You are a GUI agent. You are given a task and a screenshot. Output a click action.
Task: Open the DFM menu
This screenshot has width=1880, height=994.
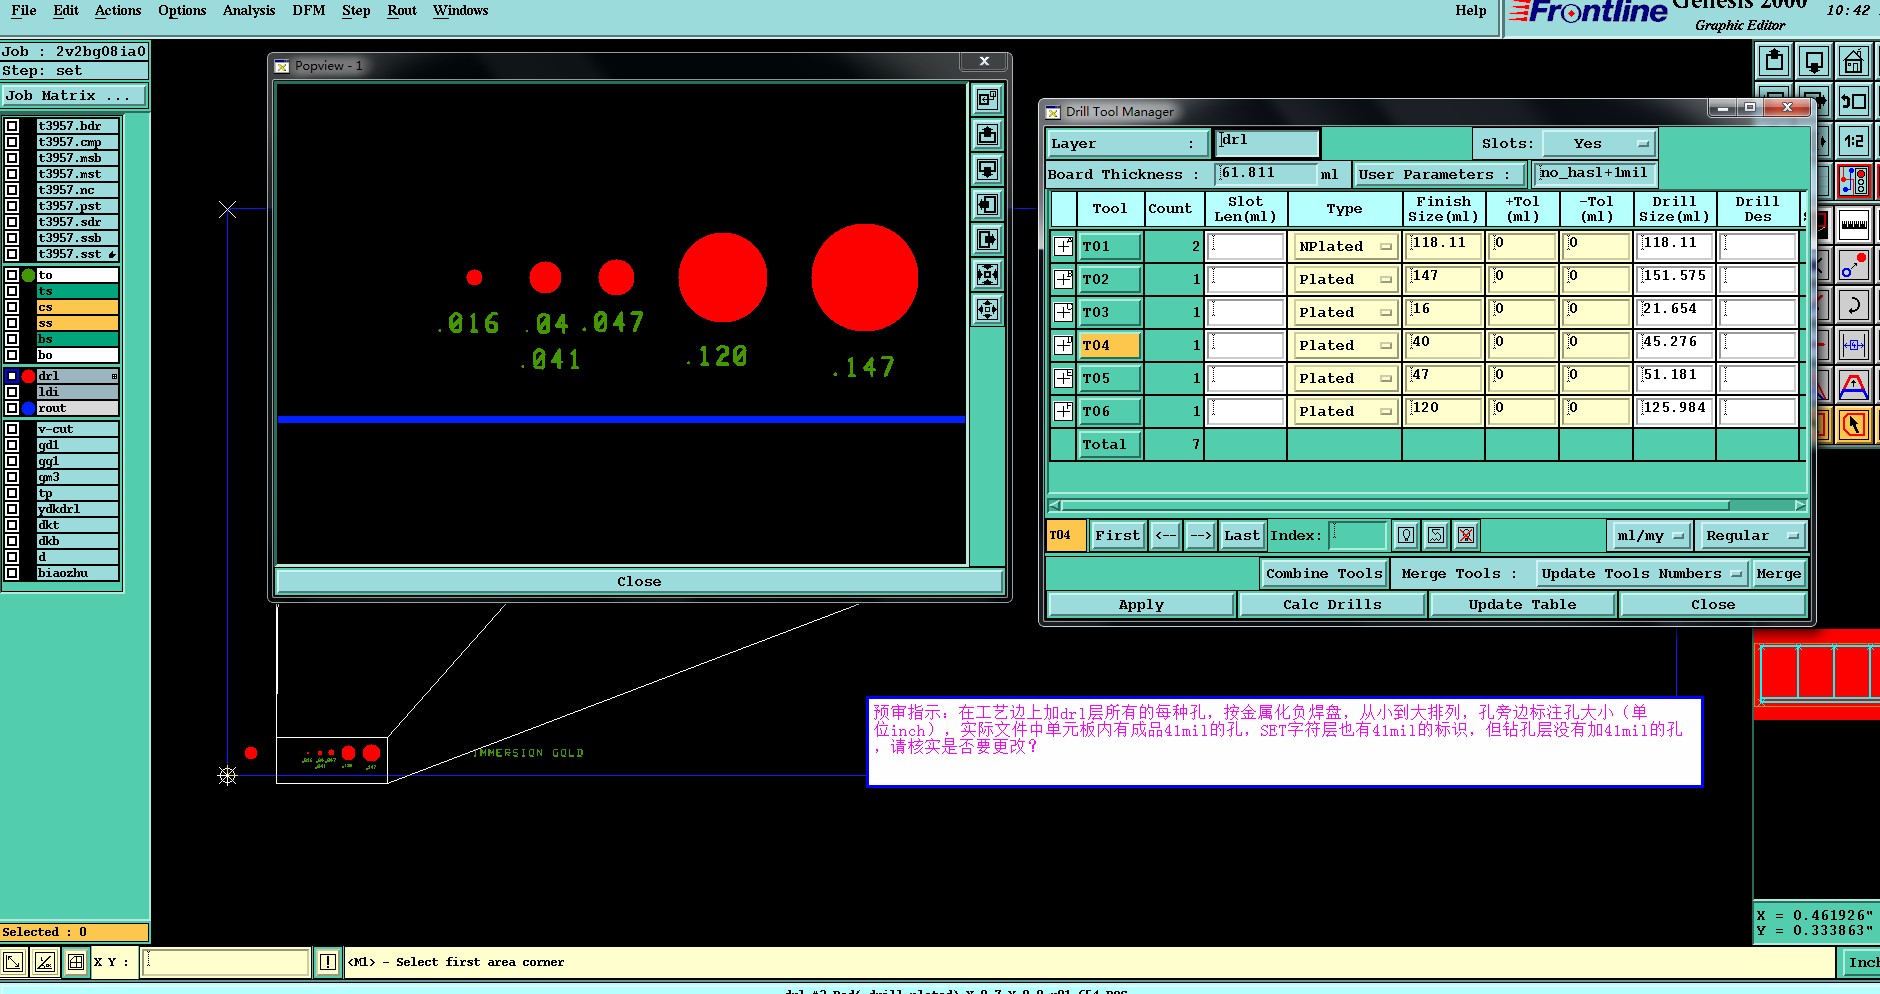[309, 10]
